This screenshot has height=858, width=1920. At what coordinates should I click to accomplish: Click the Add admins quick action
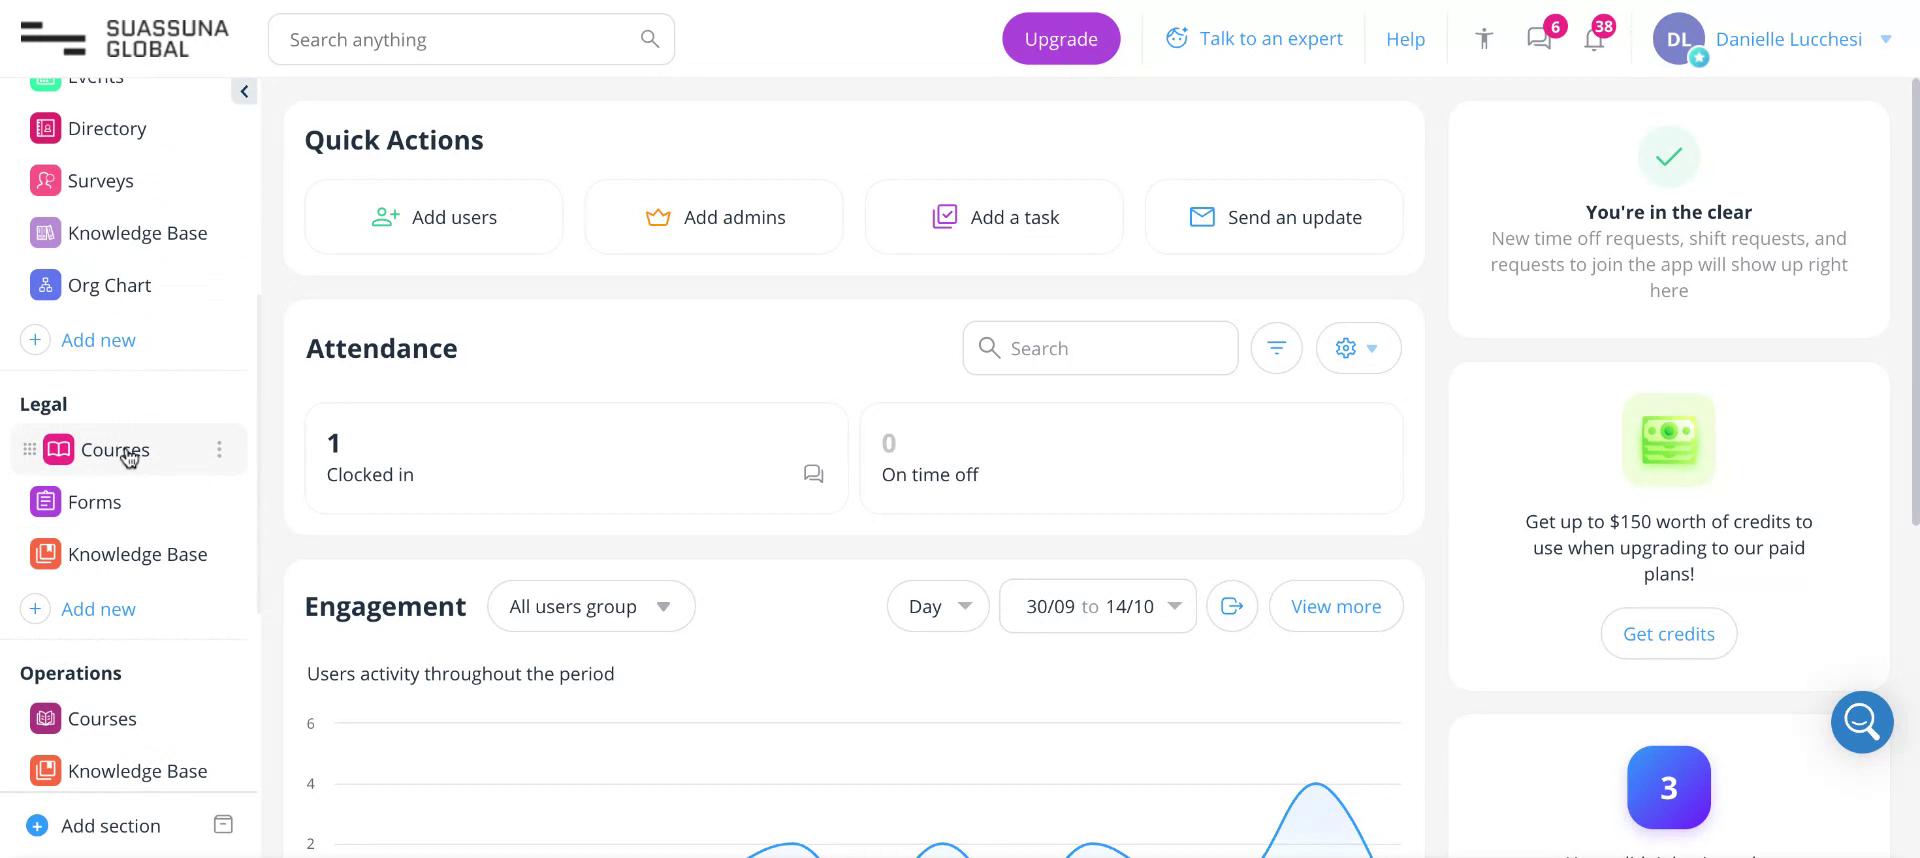[x=714, y=217]
